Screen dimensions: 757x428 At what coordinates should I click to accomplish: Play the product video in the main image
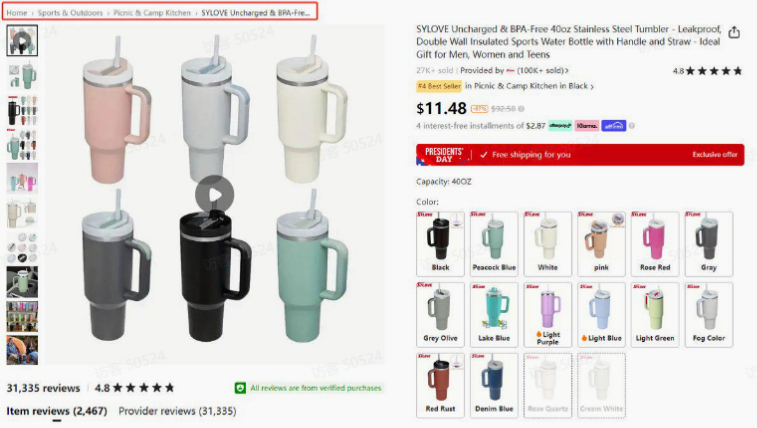214,194
